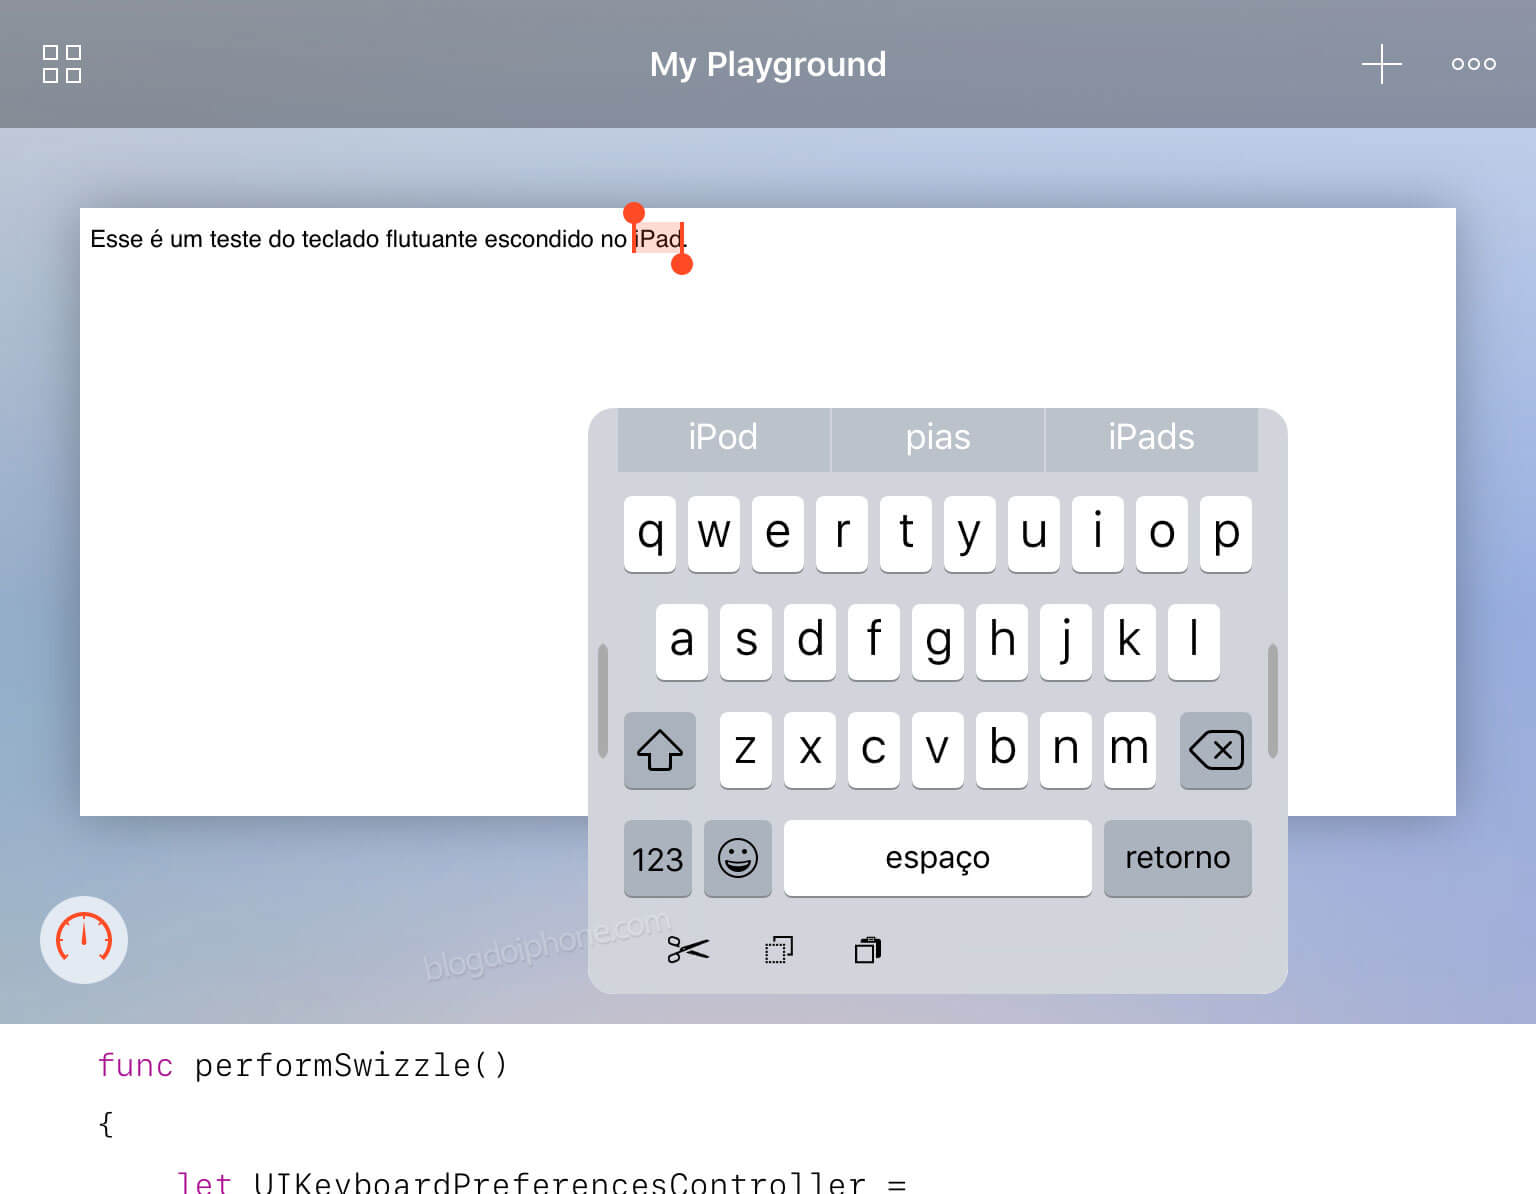Click UIKeyboardPreferencesController in the code

click(559, 1182)
